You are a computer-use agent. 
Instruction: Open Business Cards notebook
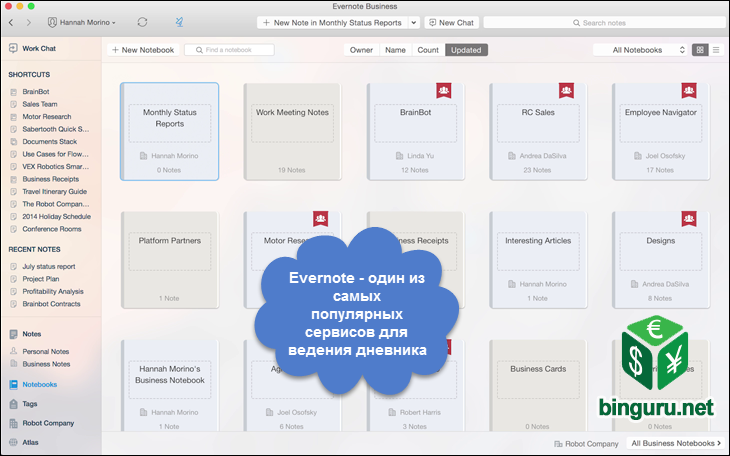click(538, 386)
